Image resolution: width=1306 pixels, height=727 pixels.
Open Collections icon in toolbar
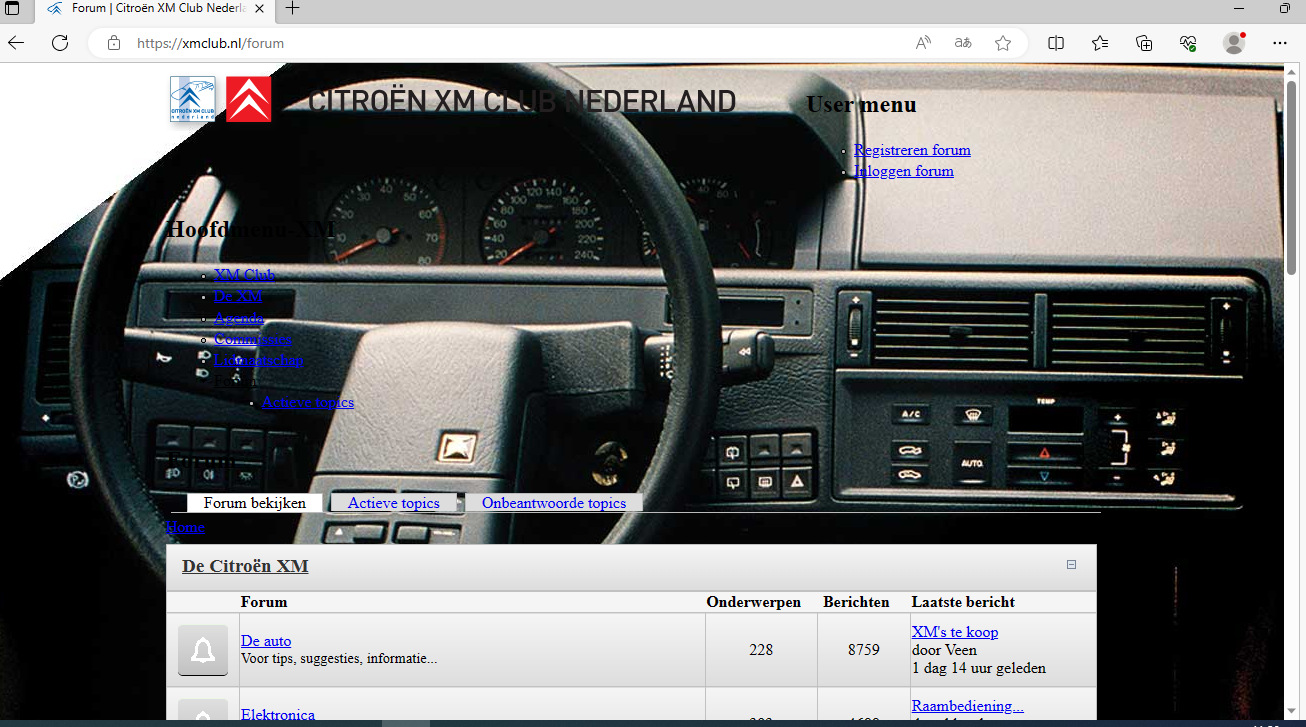[x=1144, y=43]
